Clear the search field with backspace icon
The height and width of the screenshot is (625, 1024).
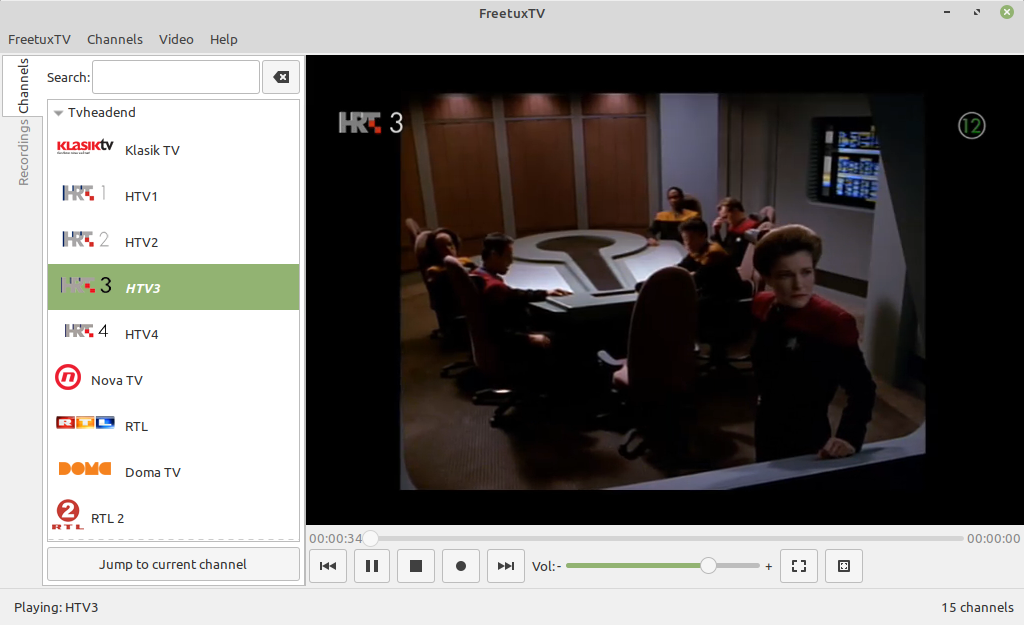coord(281,77)
